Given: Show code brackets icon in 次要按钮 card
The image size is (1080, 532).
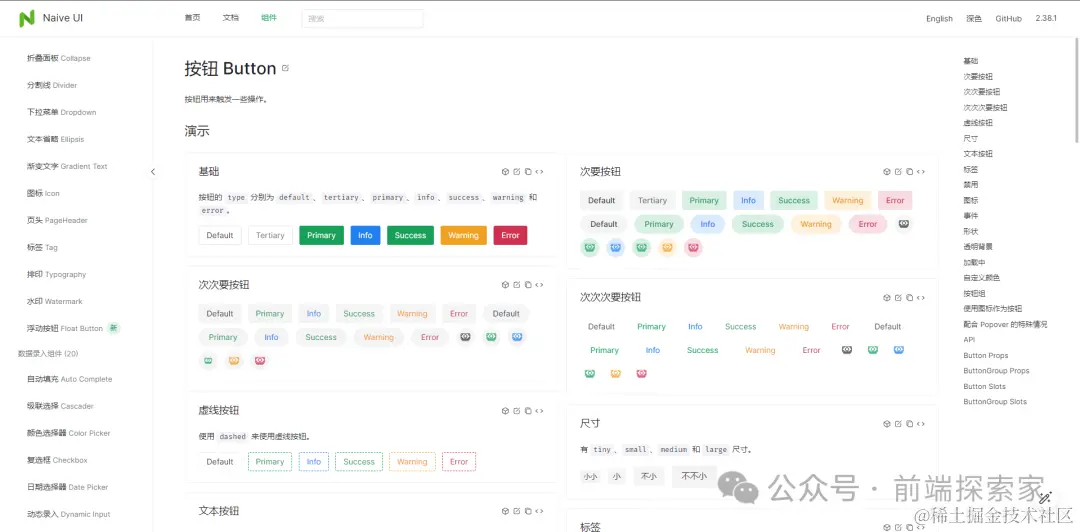Looking at the screenshot, I should 921,172.
